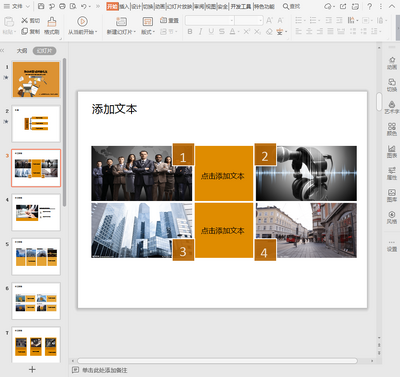
Task: Open the 特色功能 ribbon tab
Action: coord(264,6)
